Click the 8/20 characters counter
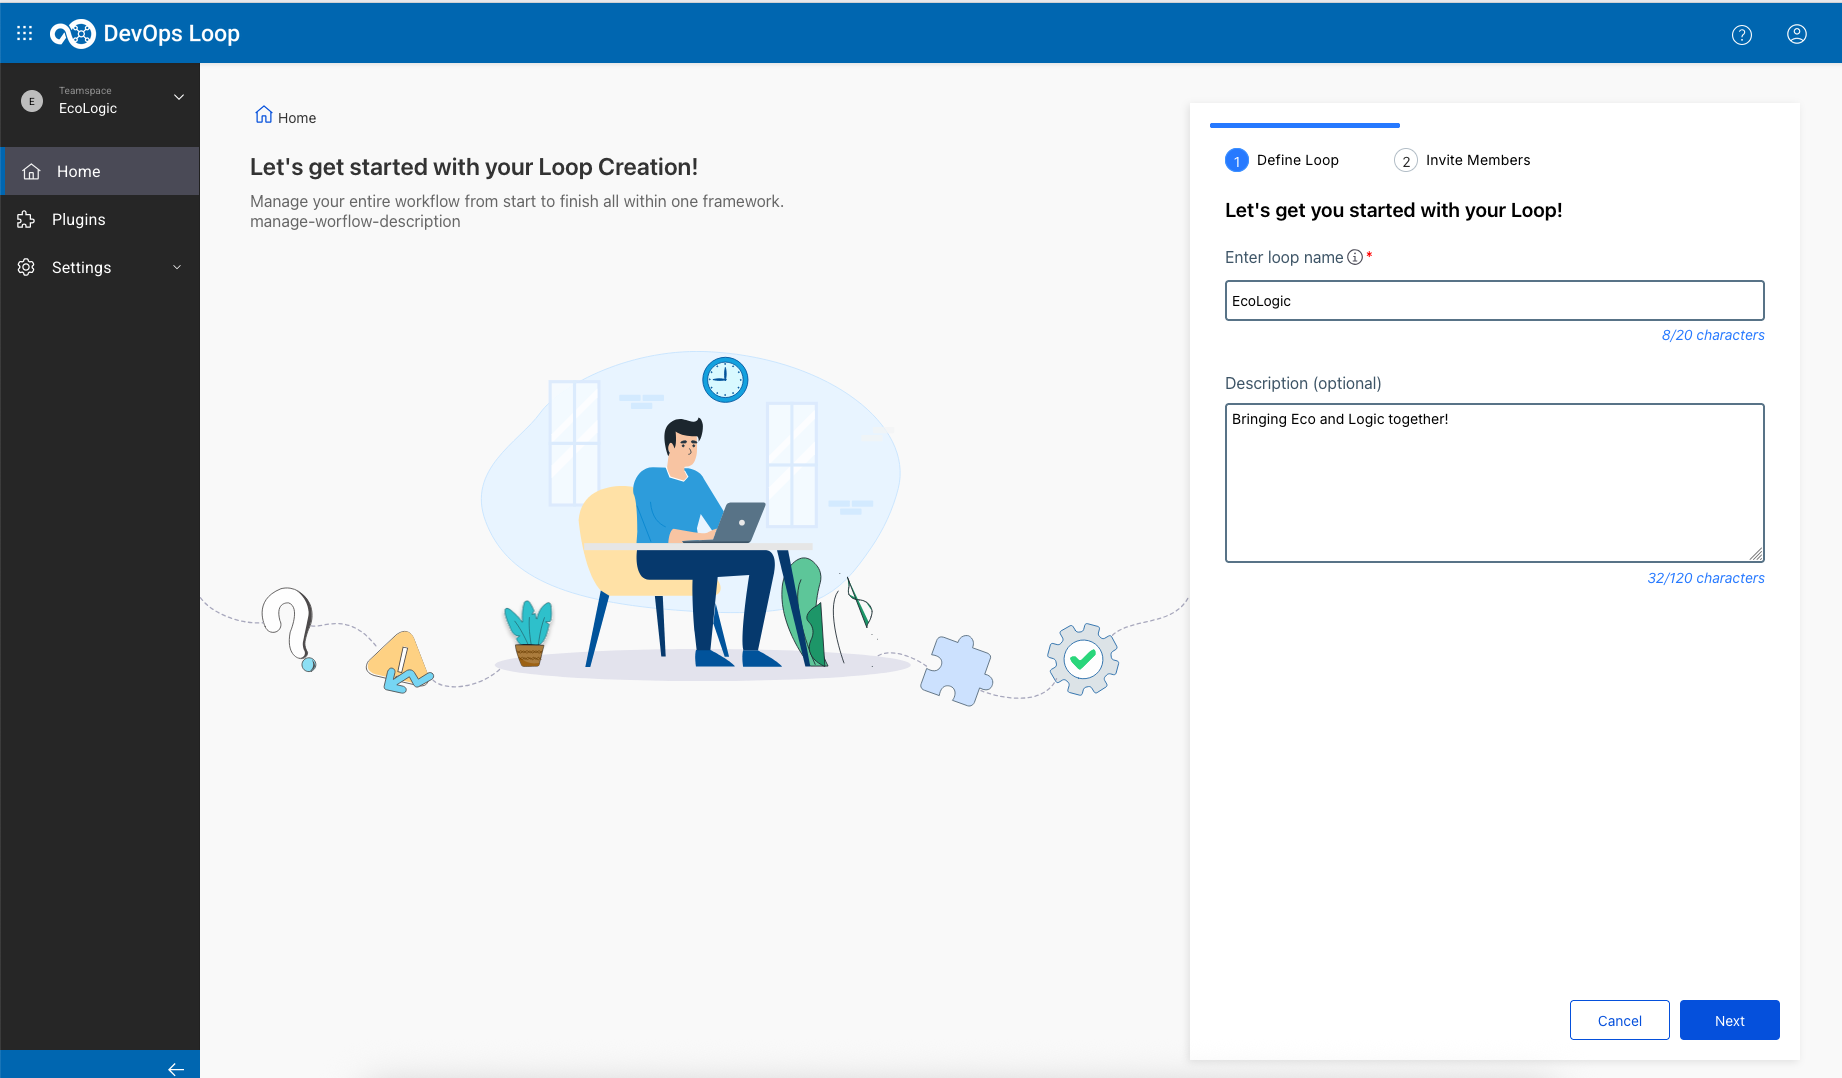1842x1078 pixels. (1713, 335)
